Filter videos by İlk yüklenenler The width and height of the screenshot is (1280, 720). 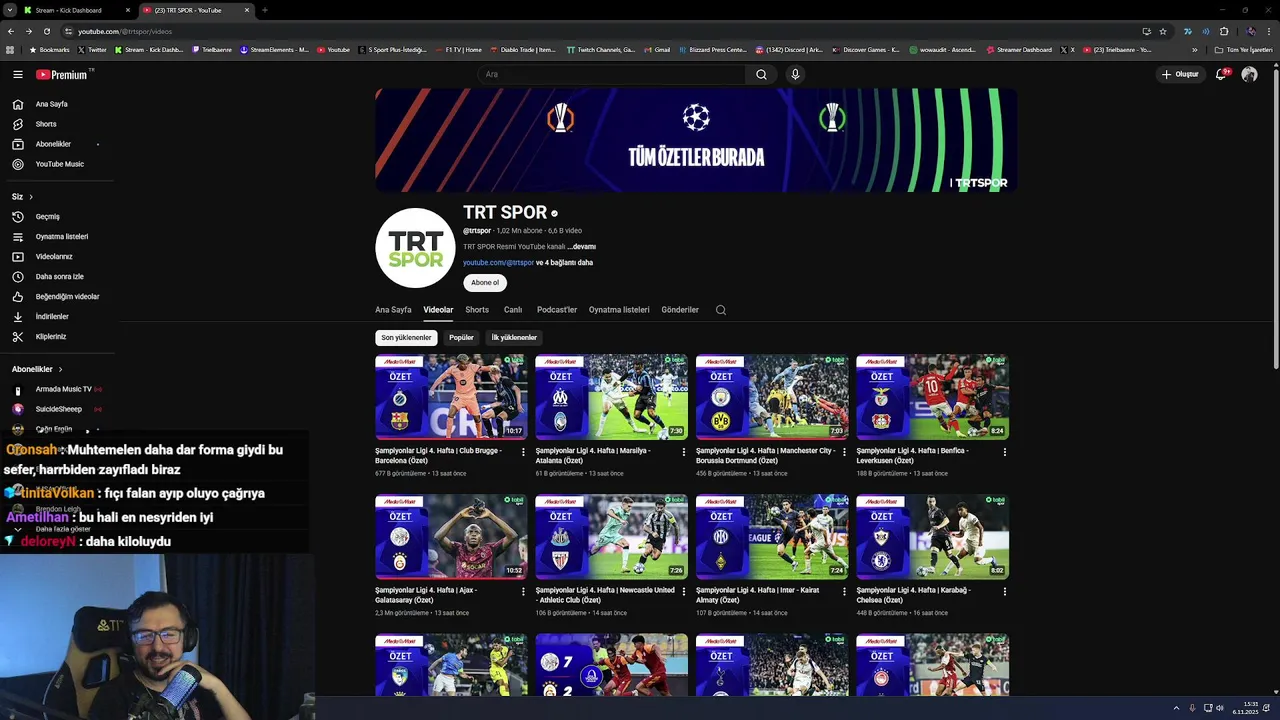(x=514, y=338)
